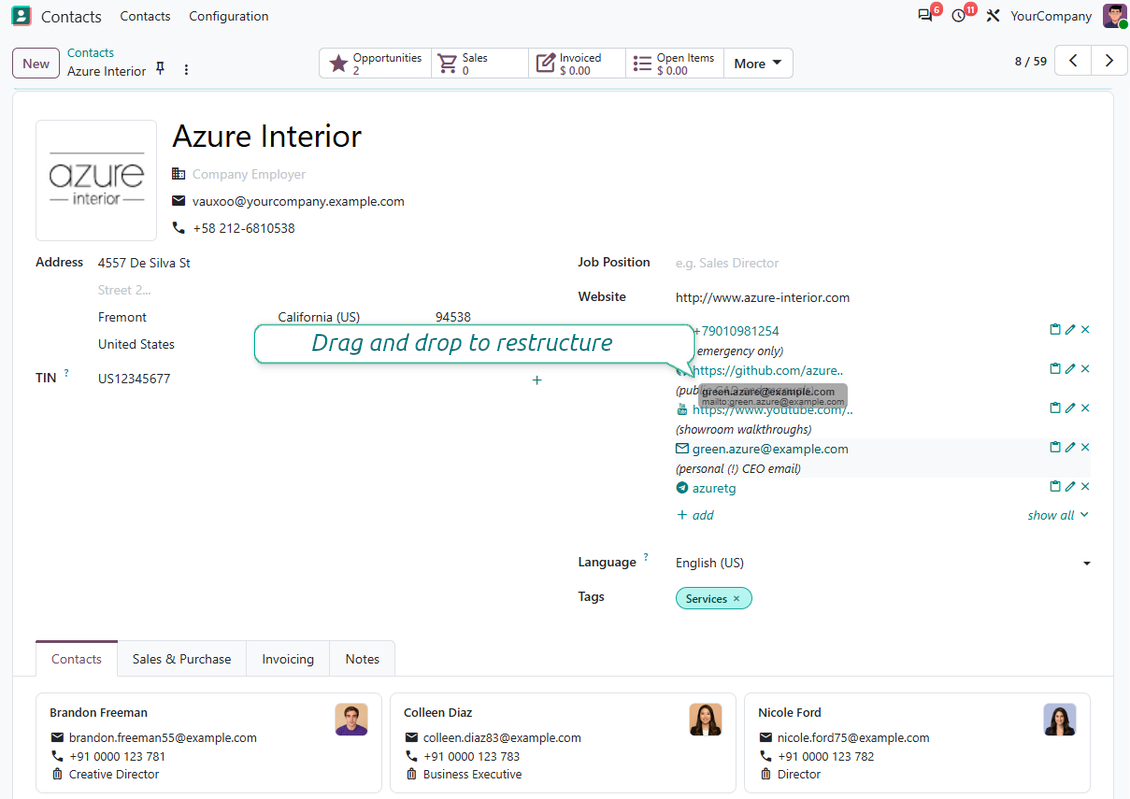Edit the github.com link entry
Image resolution: width=1130 pixels, height=799 pixels.
coord(1070,369)
